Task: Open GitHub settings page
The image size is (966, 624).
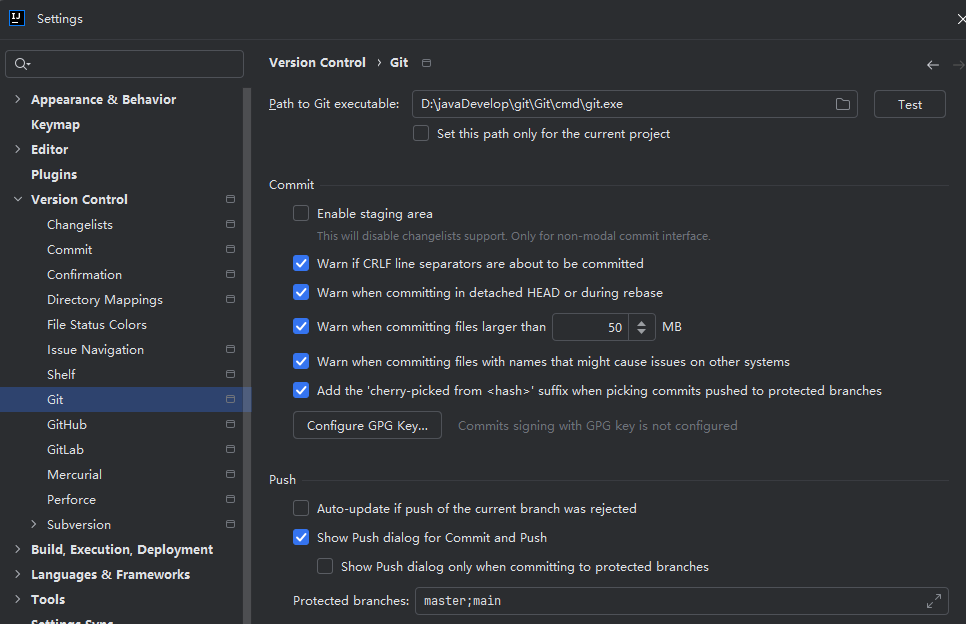Action: [67, 424]
